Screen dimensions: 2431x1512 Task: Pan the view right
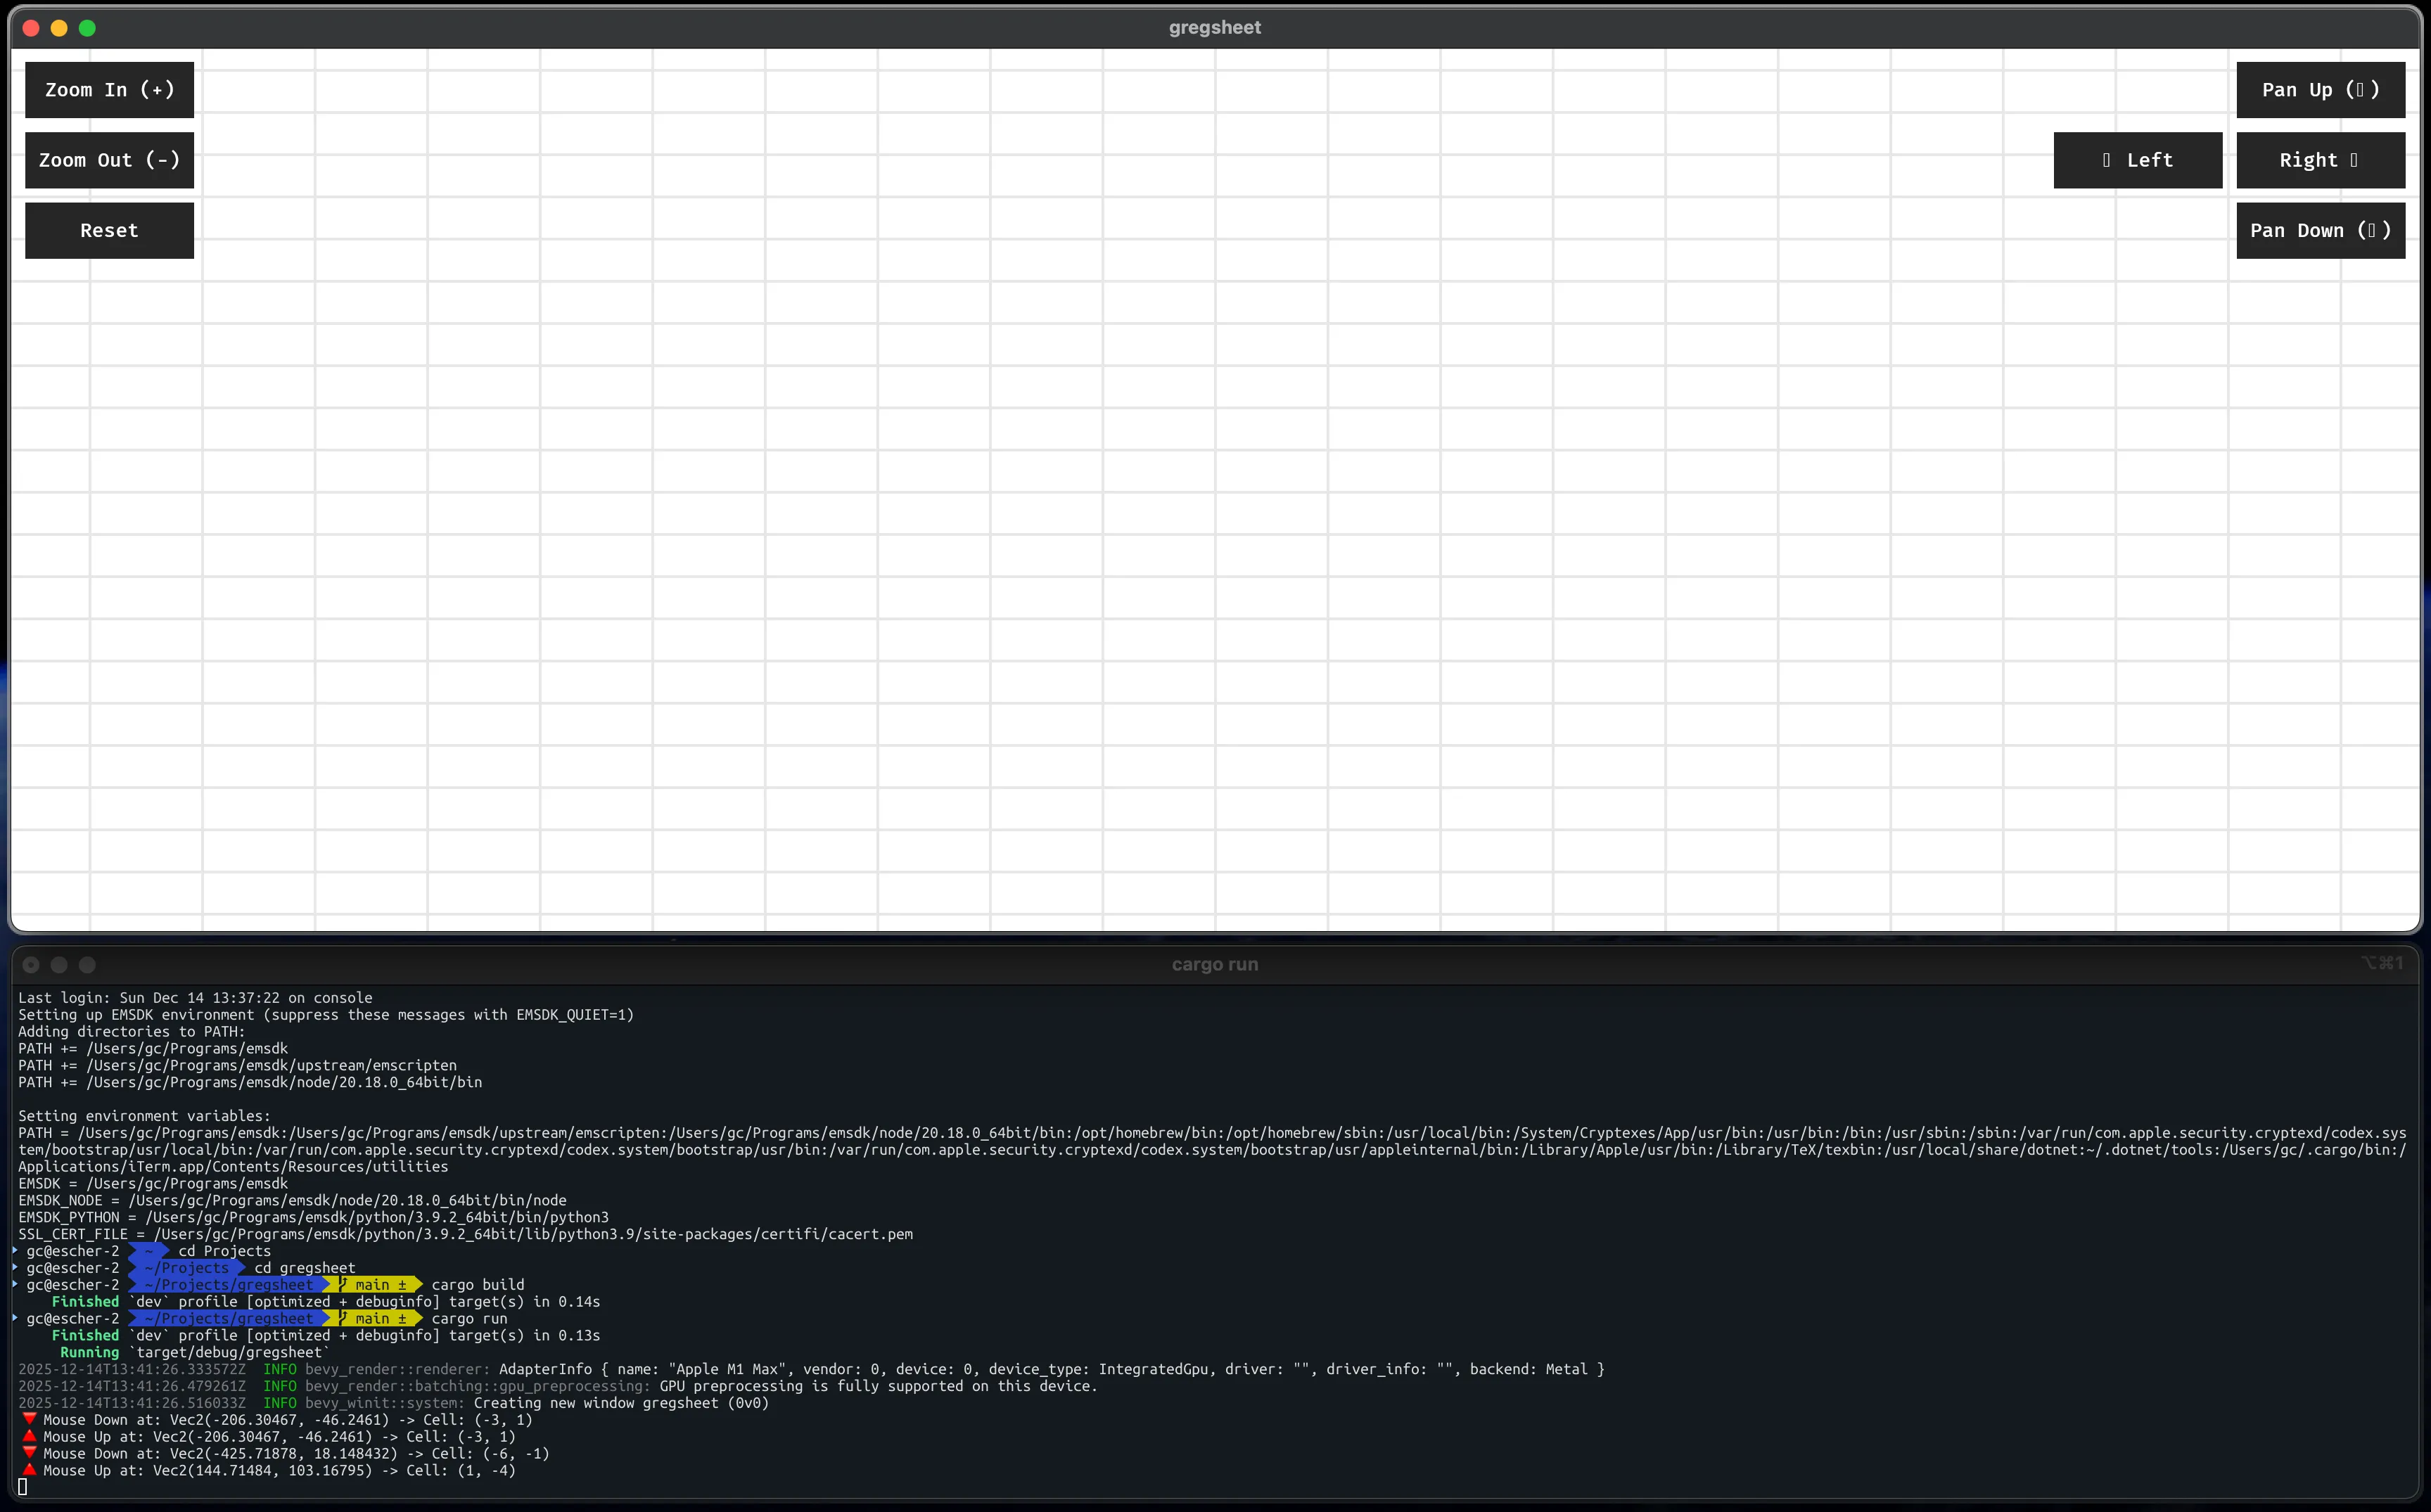coord(2320,160)
